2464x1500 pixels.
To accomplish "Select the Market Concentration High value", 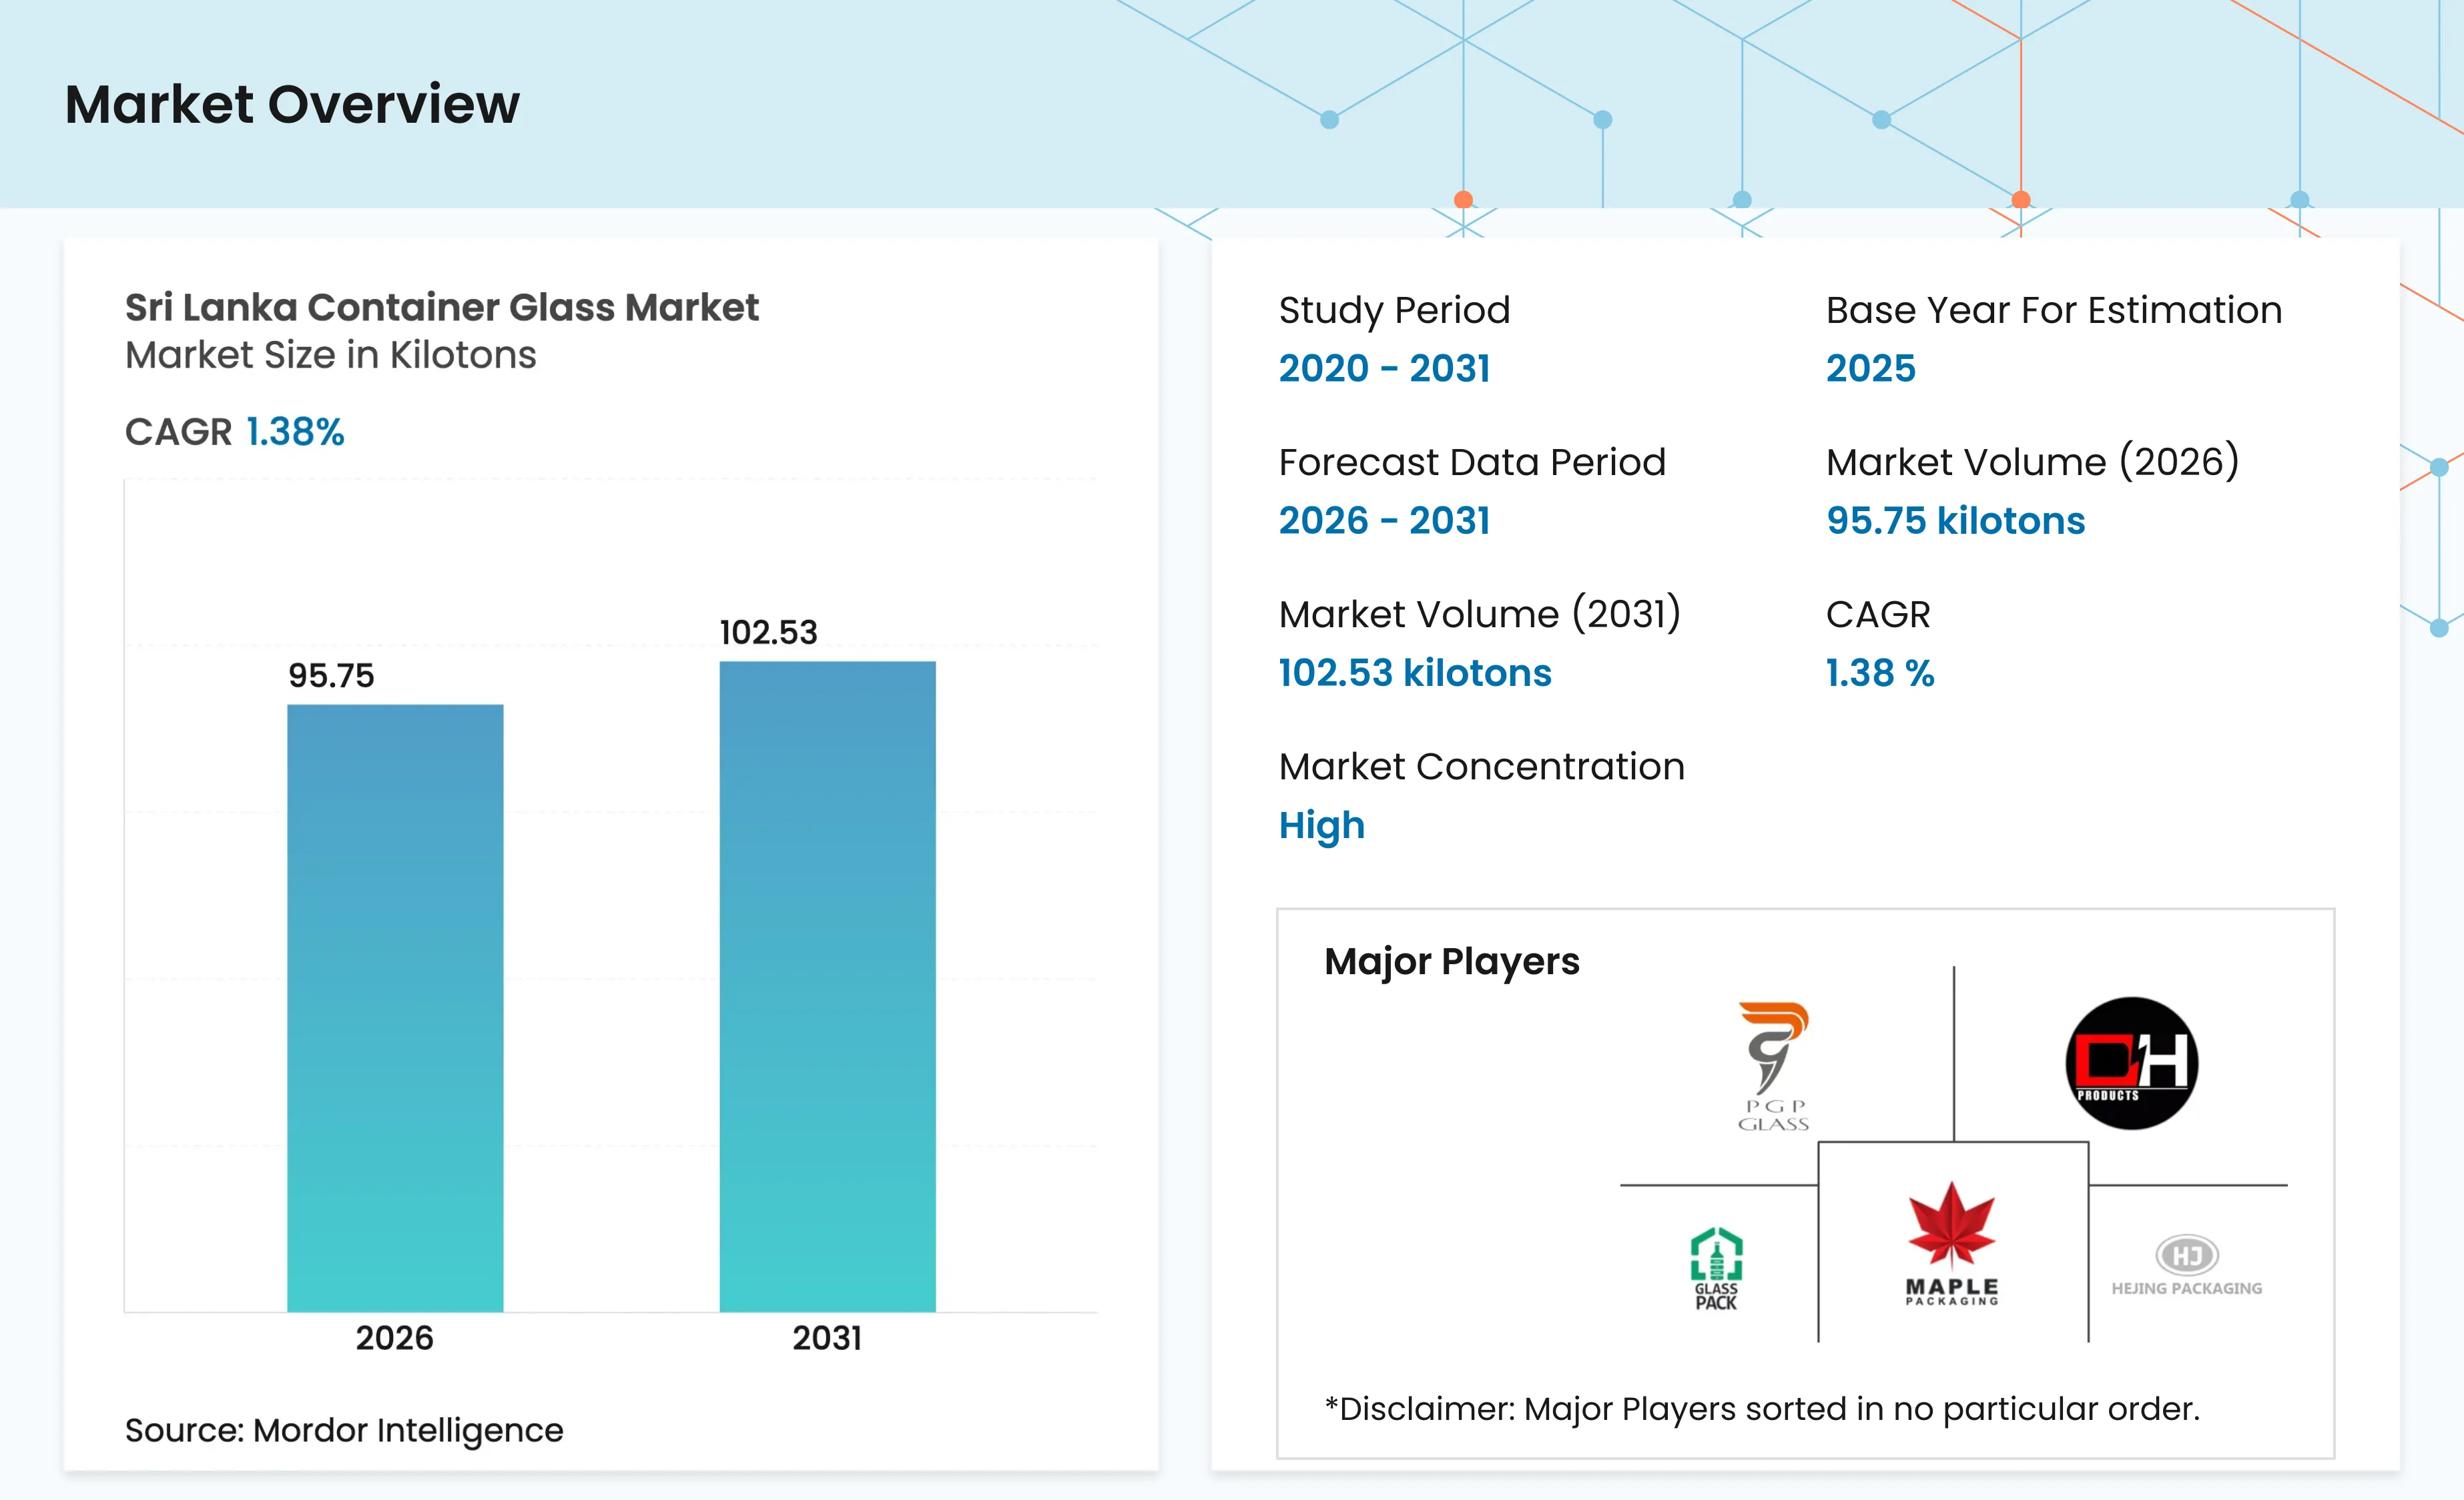I will click(1321, 826).
